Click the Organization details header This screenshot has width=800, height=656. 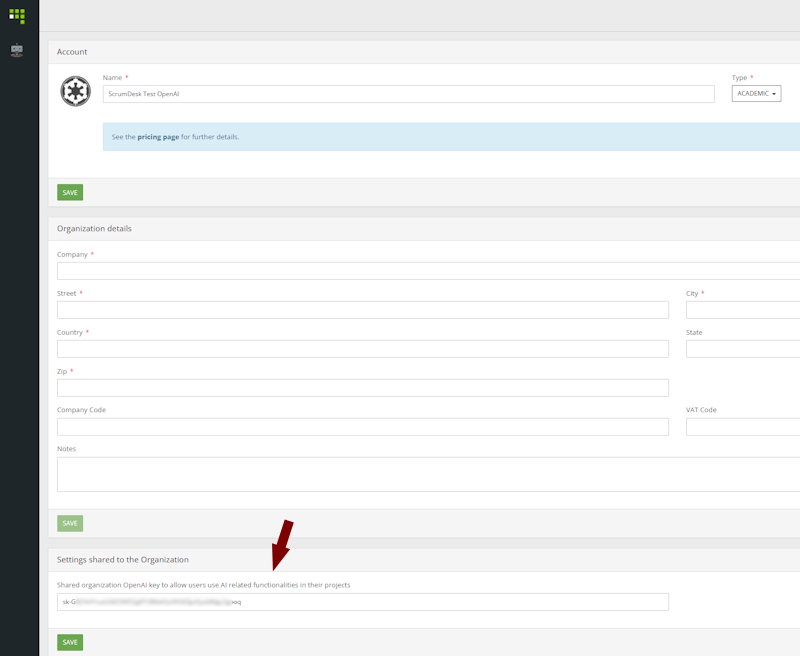pos(94,229)
